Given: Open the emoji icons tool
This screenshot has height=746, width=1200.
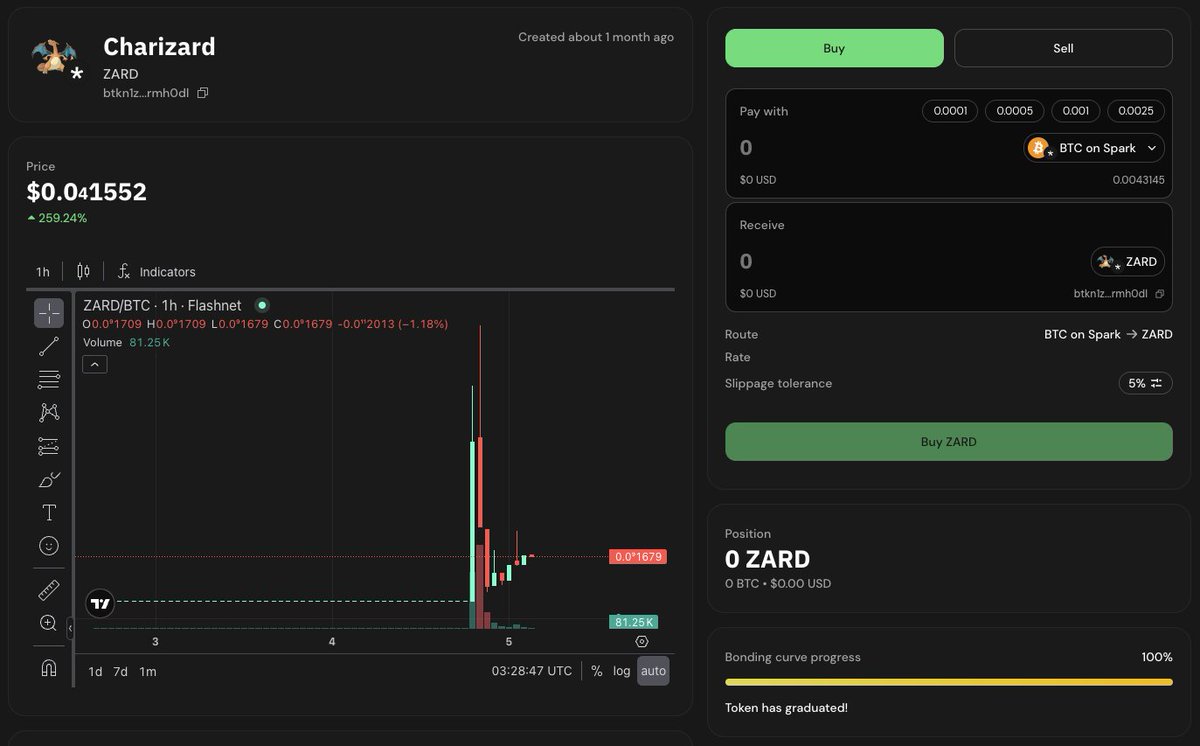Looking at the screenshot, I should tap(48, 545).
